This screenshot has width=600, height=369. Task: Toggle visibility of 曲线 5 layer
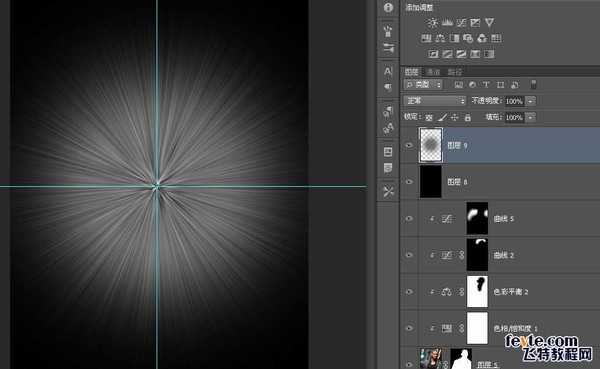(x=409, y=218)
